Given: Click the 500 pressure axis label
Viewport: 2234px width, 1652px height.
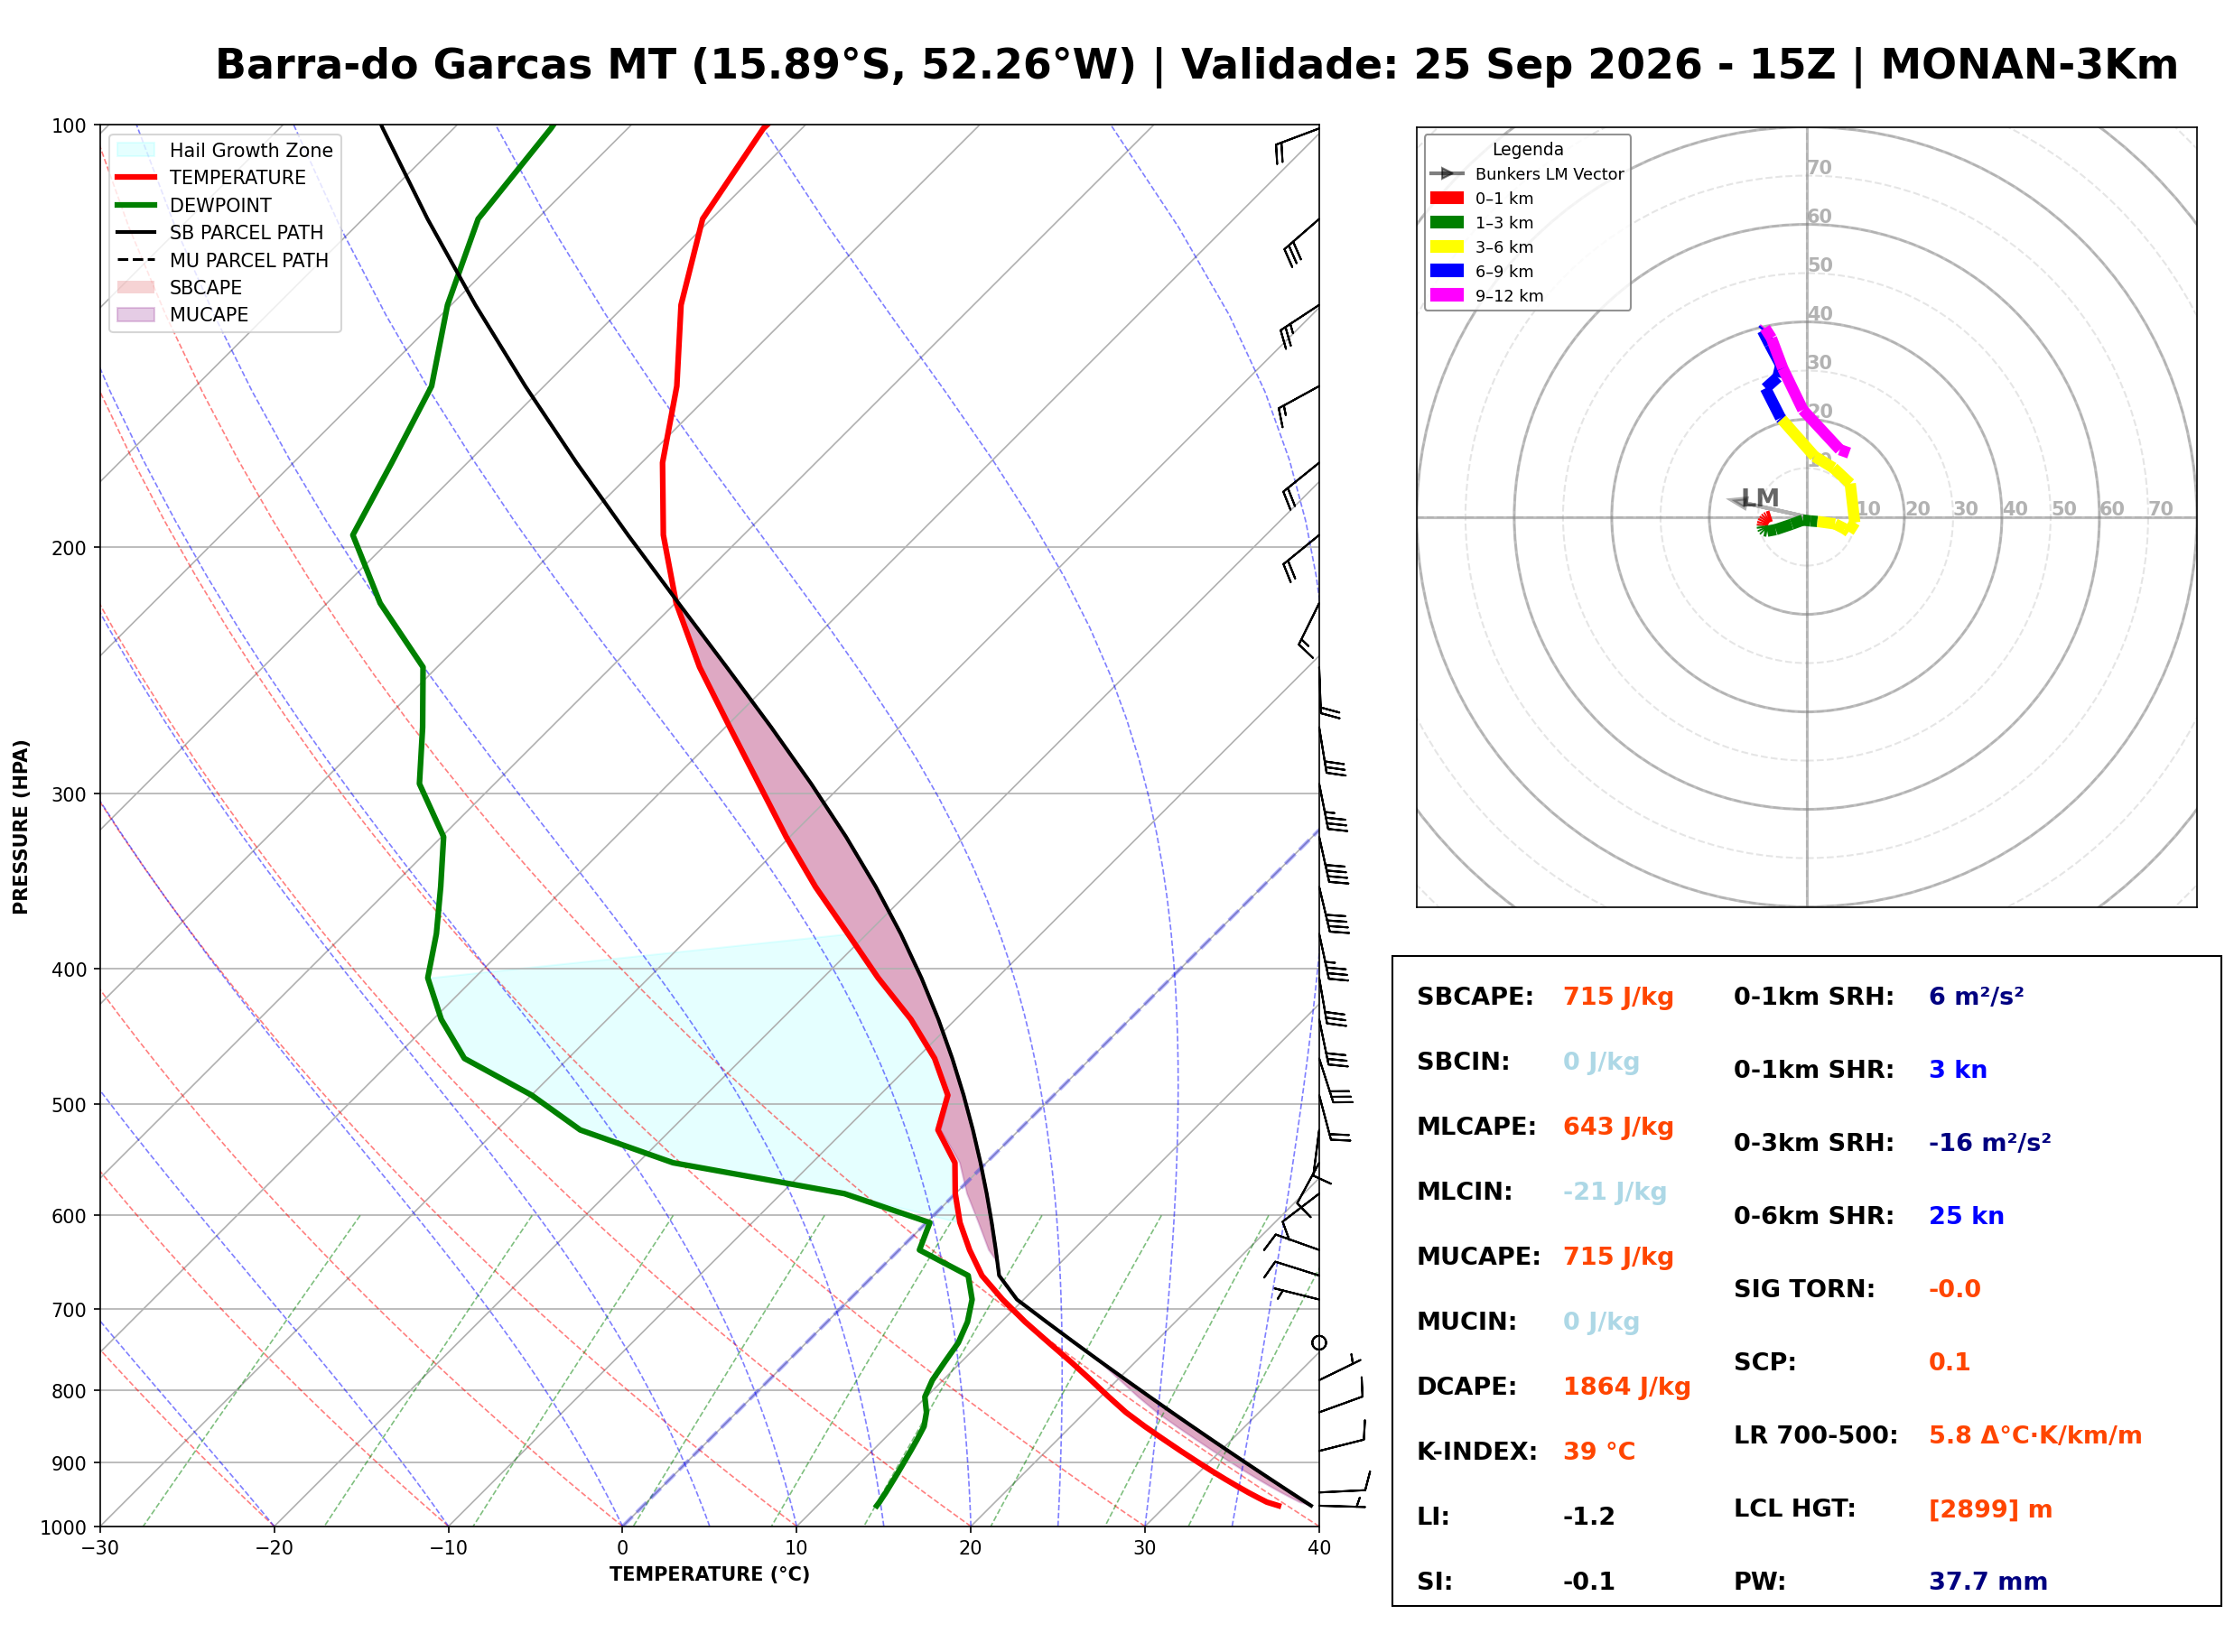Looking at the screenshot, I should 69,1105.
